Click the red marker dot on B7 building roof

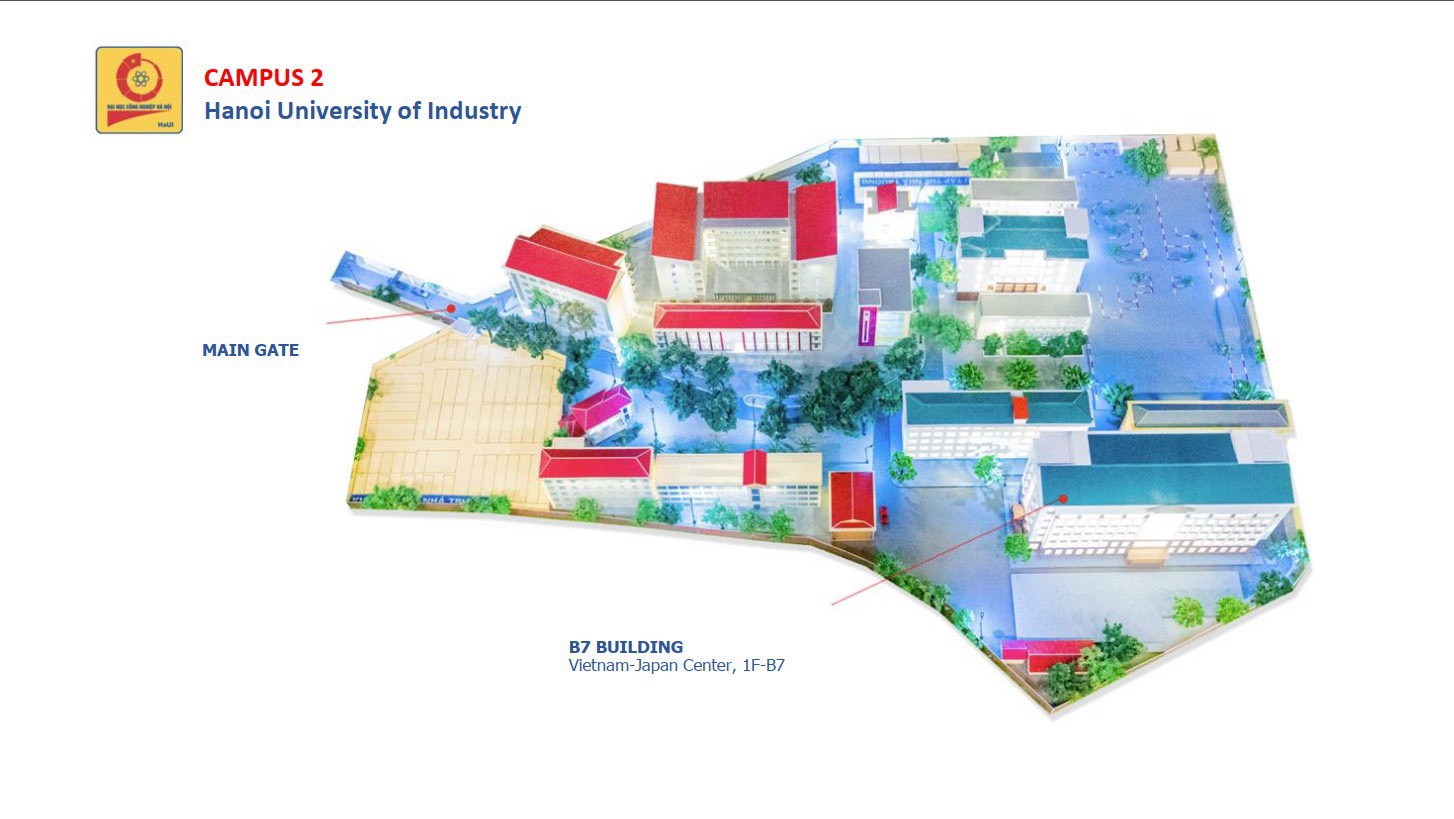point(1064,498)
